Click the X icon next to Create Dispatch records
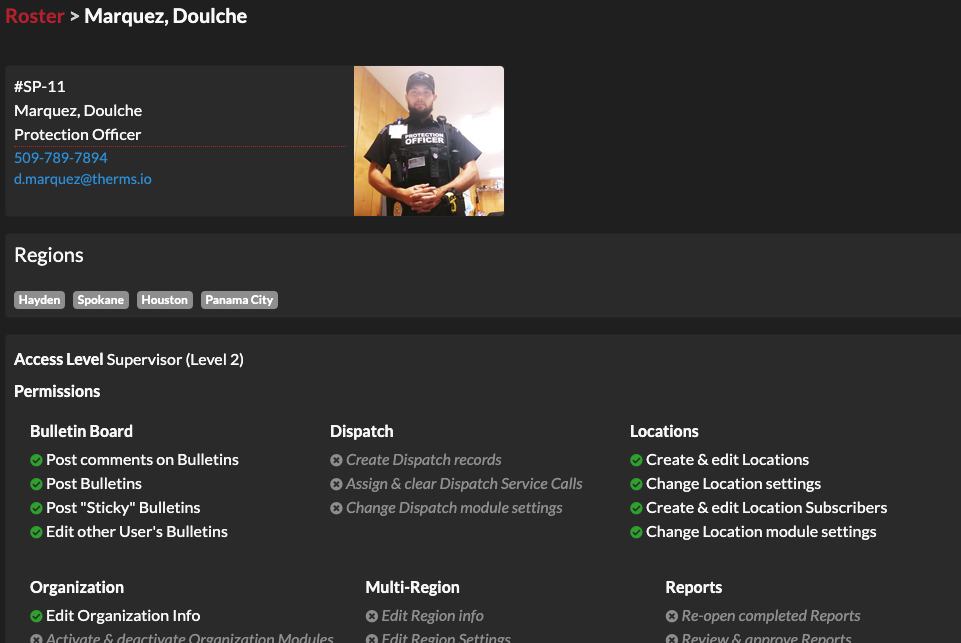Viewport: 961px width, 643px height. (x=336, y=459)
